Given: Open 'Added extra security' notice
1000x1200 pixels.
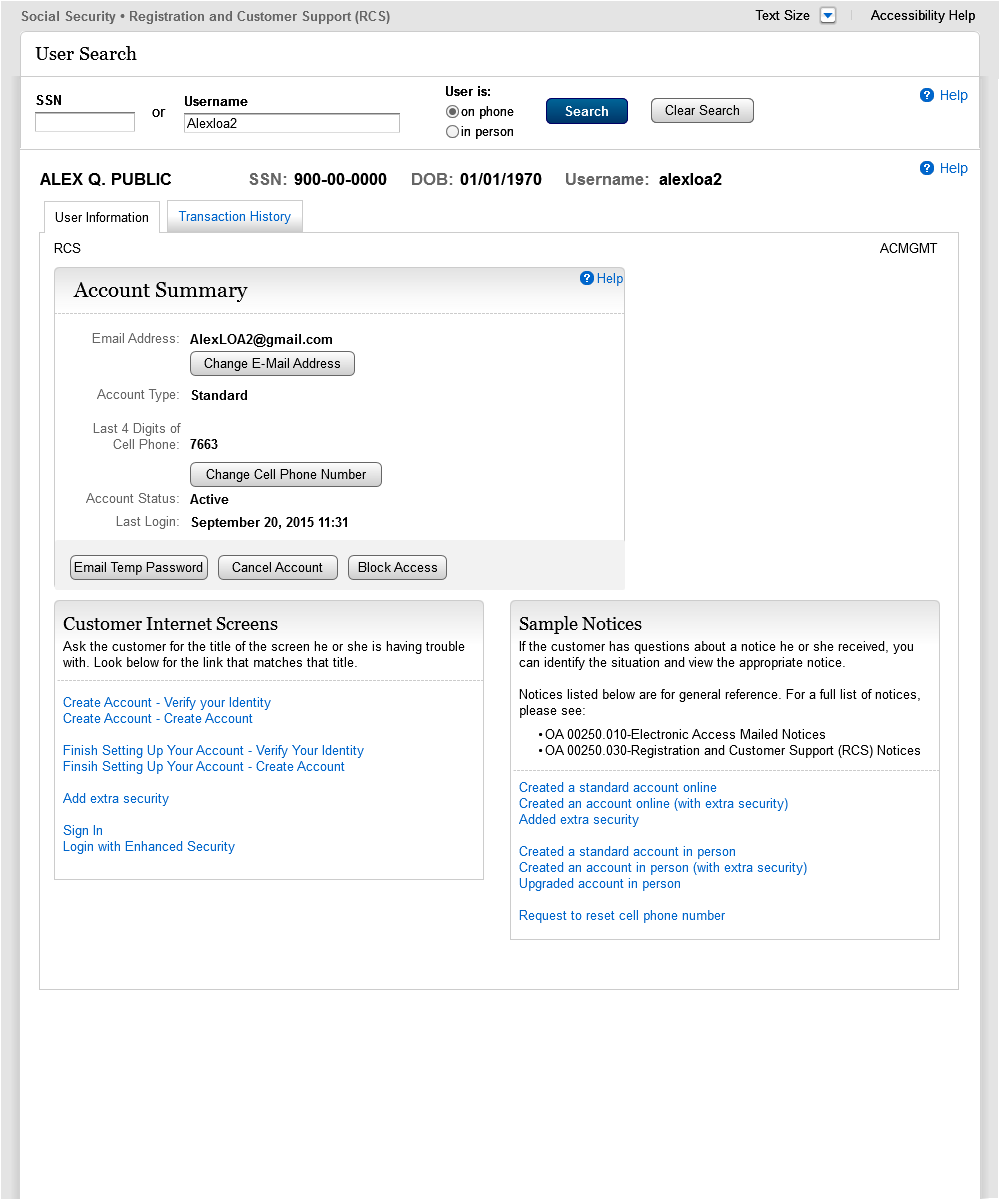Looking at the screenshot, I should click(x=579, y=819).
